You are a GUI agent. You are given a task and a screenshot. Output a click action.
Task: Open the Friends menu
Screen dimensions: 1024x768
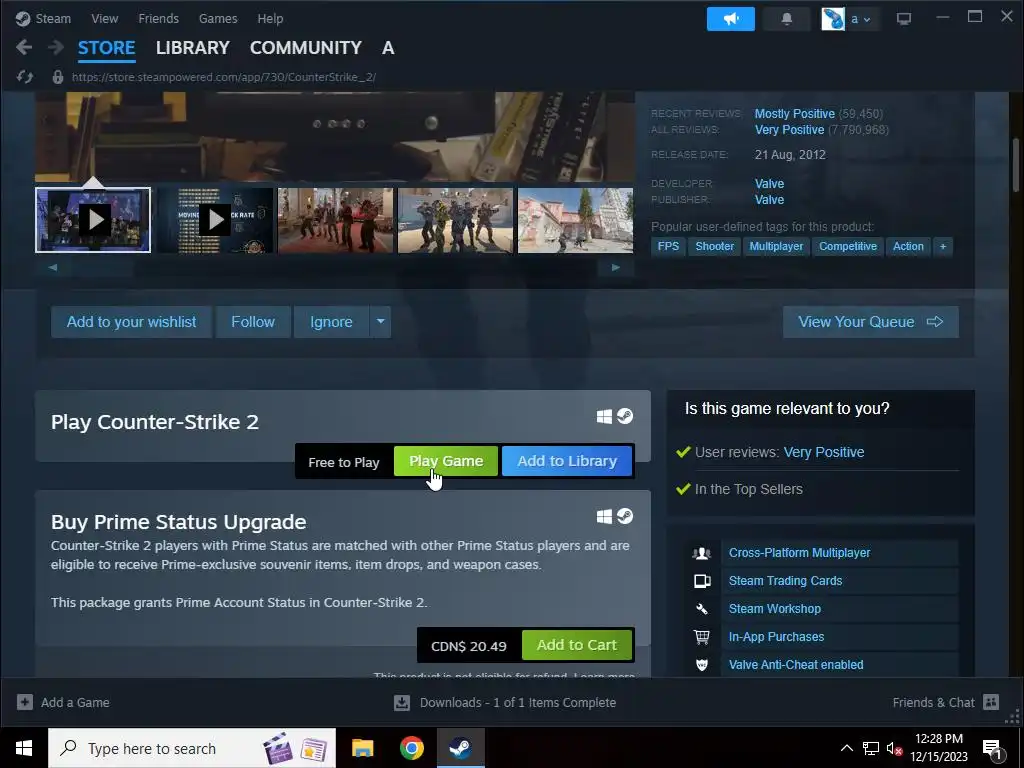tap(159, 18)
